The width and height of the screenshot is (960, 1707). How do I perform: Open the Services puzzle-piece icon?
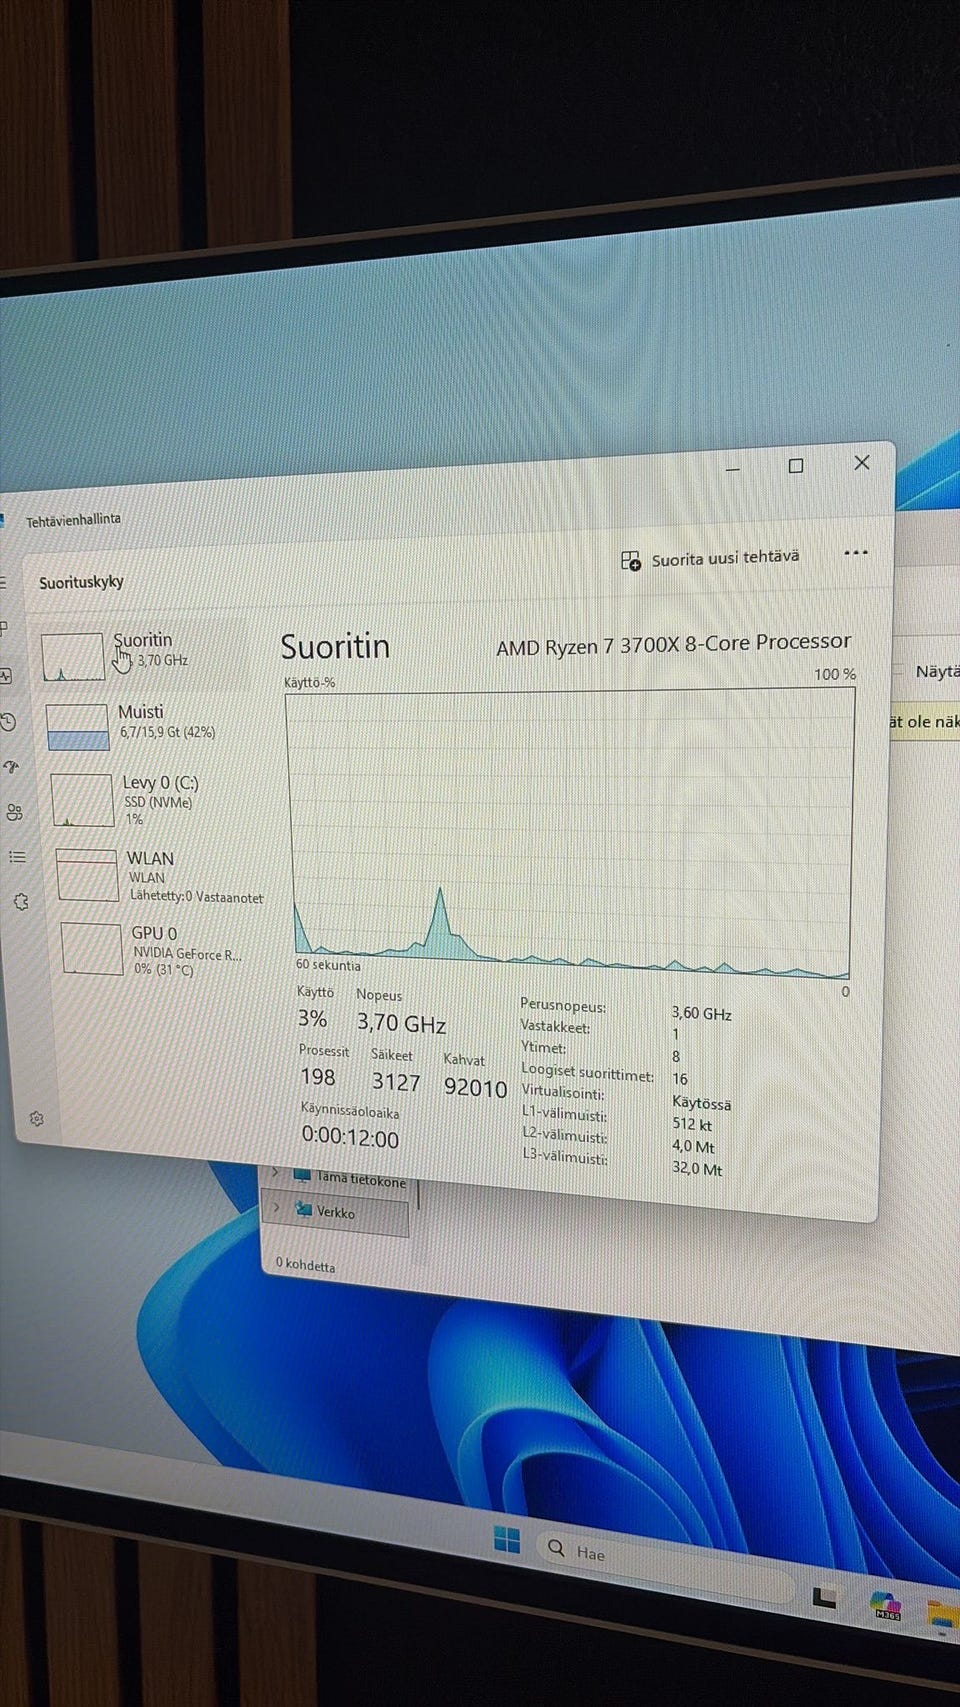pos(21,902)
